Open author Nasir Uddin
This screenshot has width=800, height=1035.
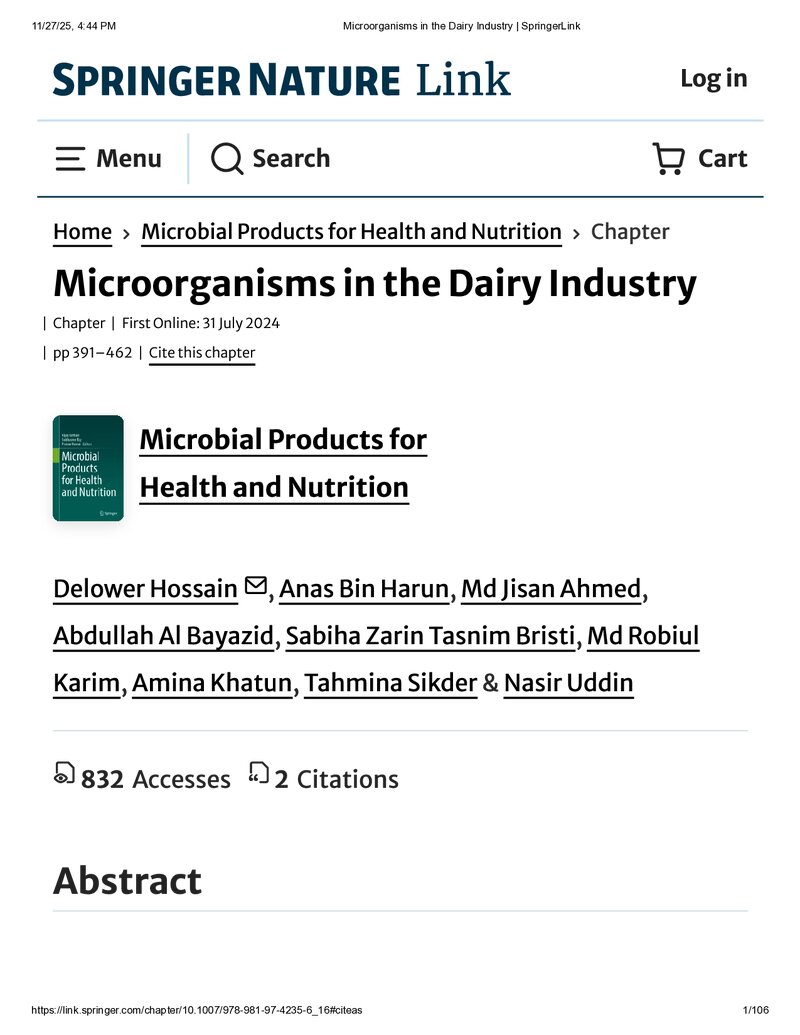[x=568, y=683]
